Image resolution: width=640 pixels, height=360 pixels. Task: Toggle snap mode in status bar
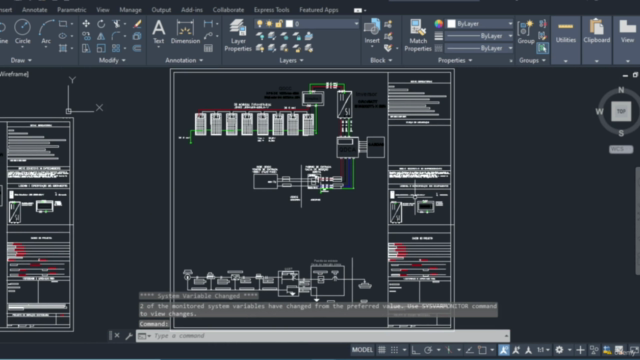(x=394, y=350)
